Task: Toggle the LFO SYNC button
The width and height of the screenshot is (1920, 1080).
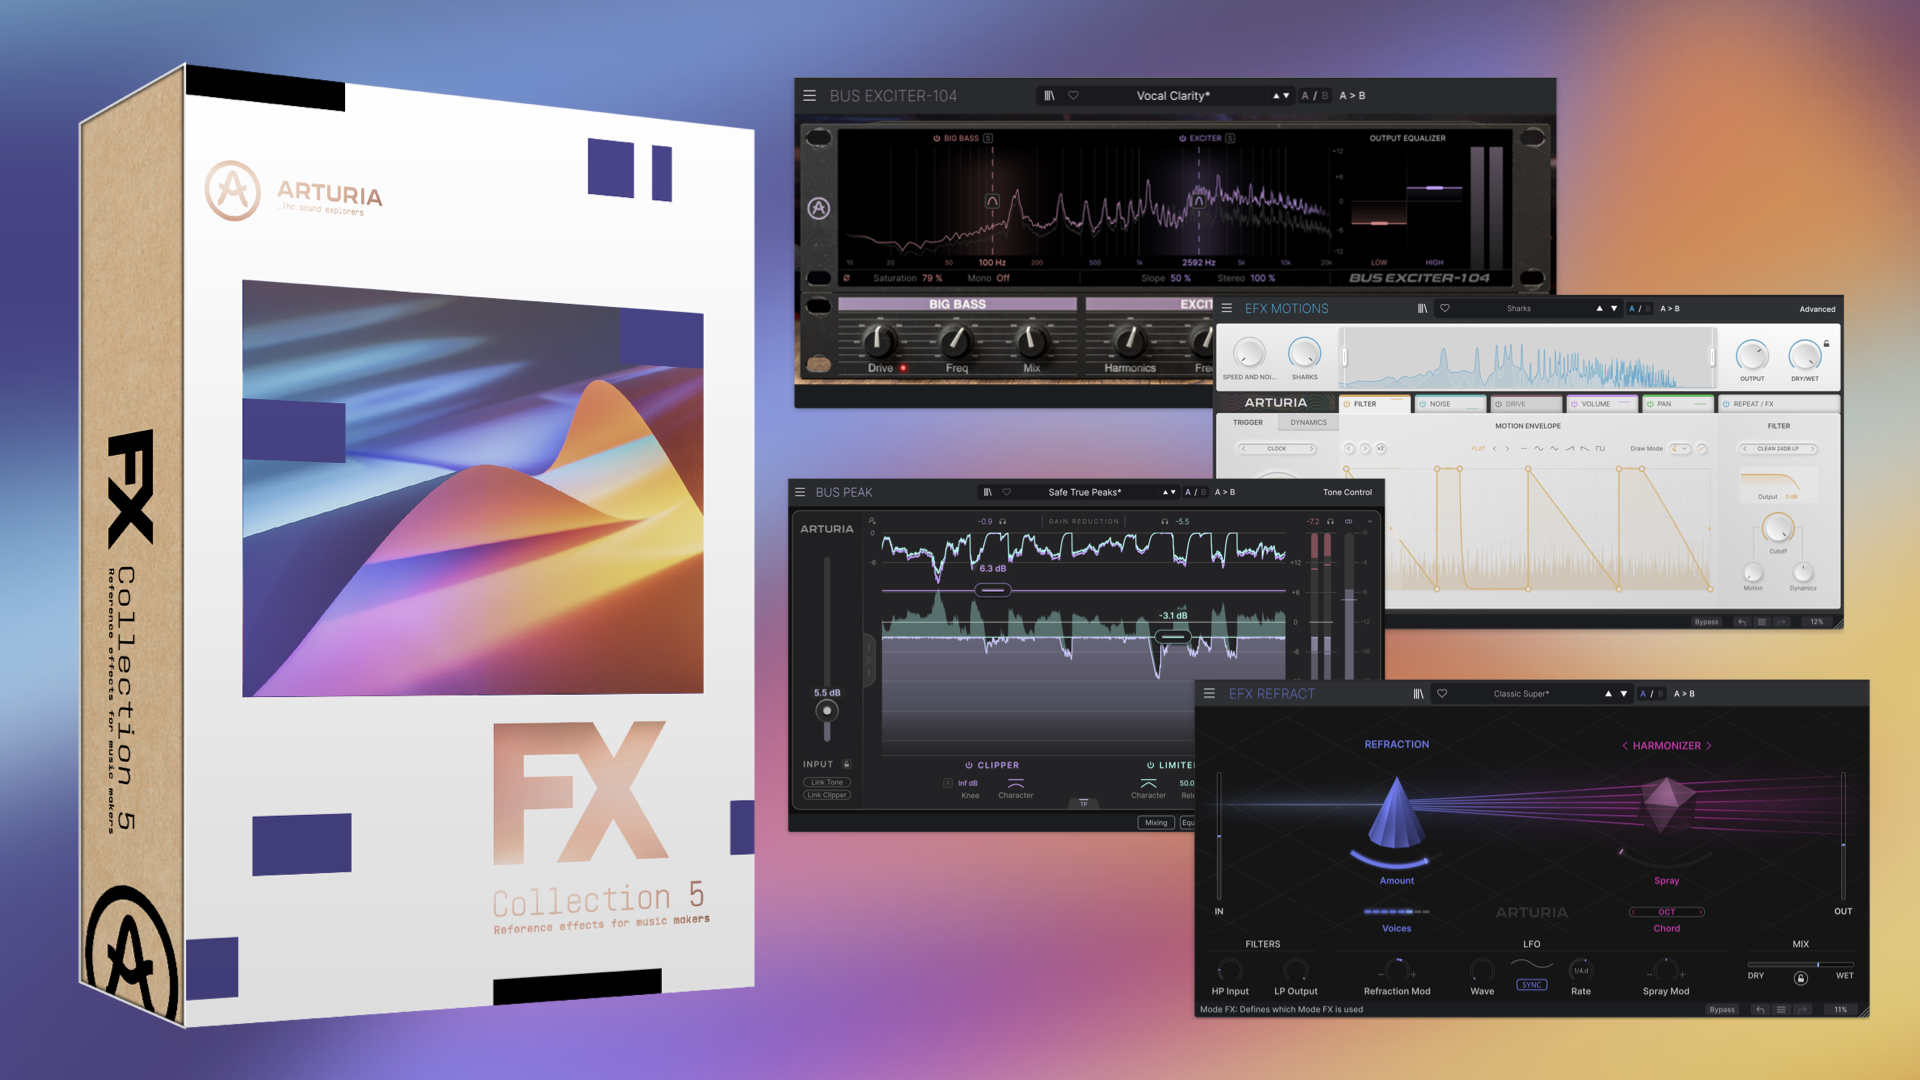Action: point(1531,985)
